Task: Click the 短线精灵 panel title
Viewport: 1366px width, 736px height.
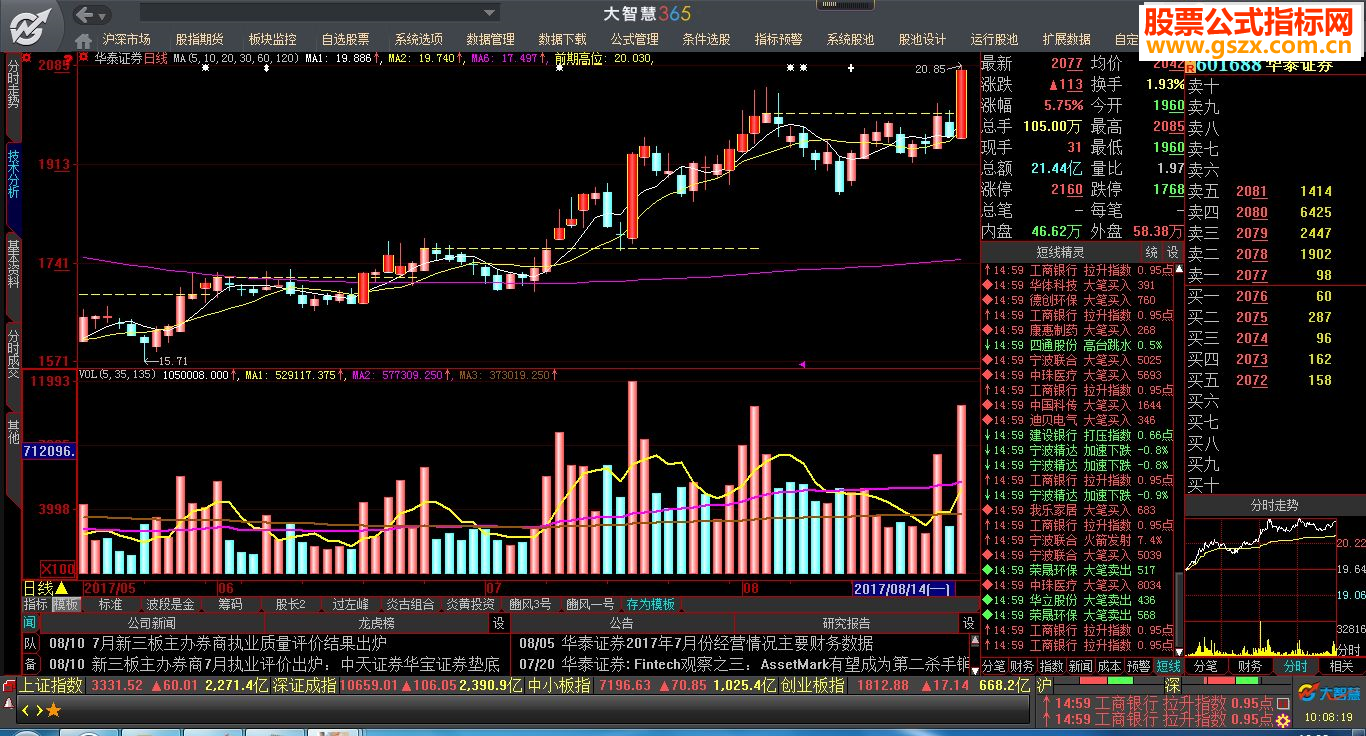Action: [x=1060, y=252]
